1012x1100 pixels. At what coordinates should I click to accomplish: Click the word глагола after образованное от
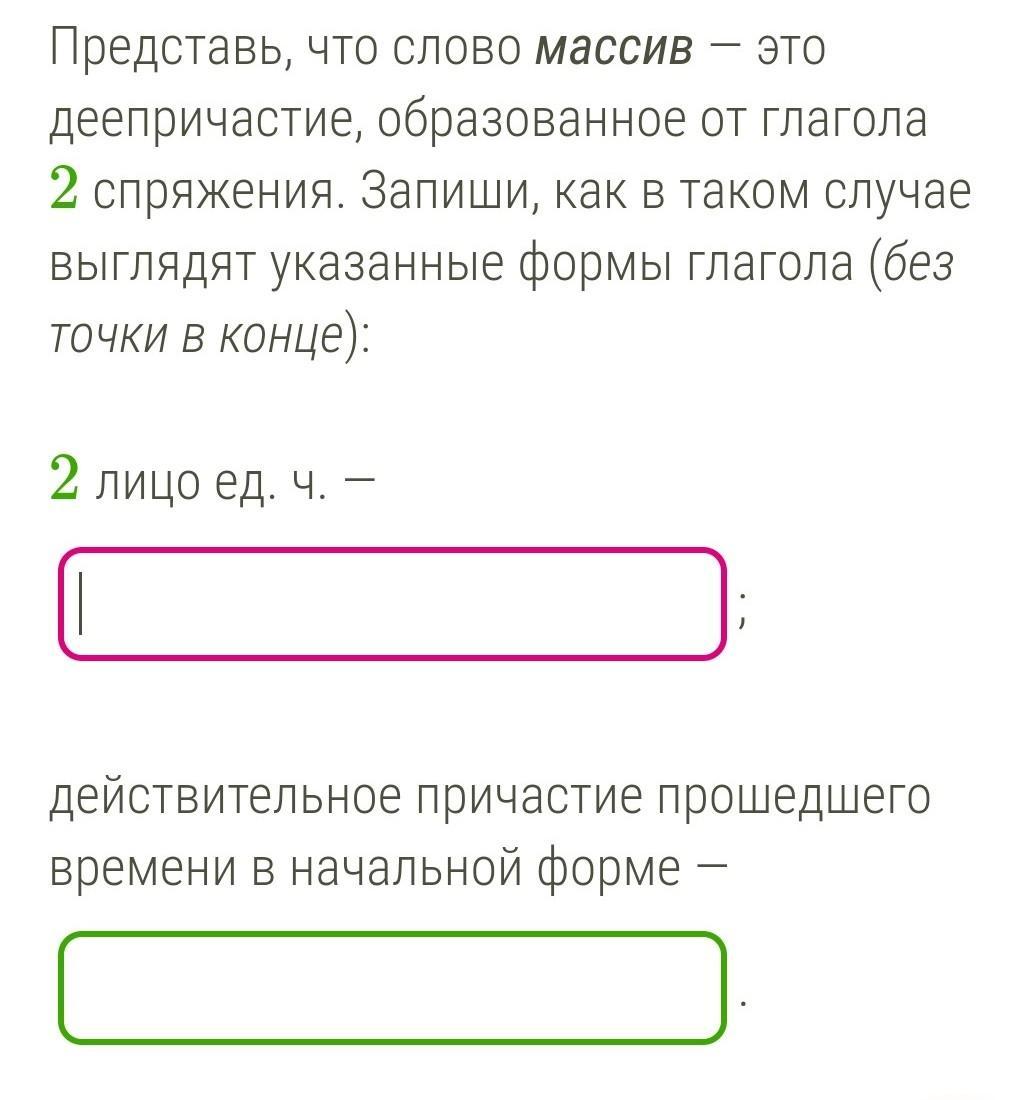[842, 121]
